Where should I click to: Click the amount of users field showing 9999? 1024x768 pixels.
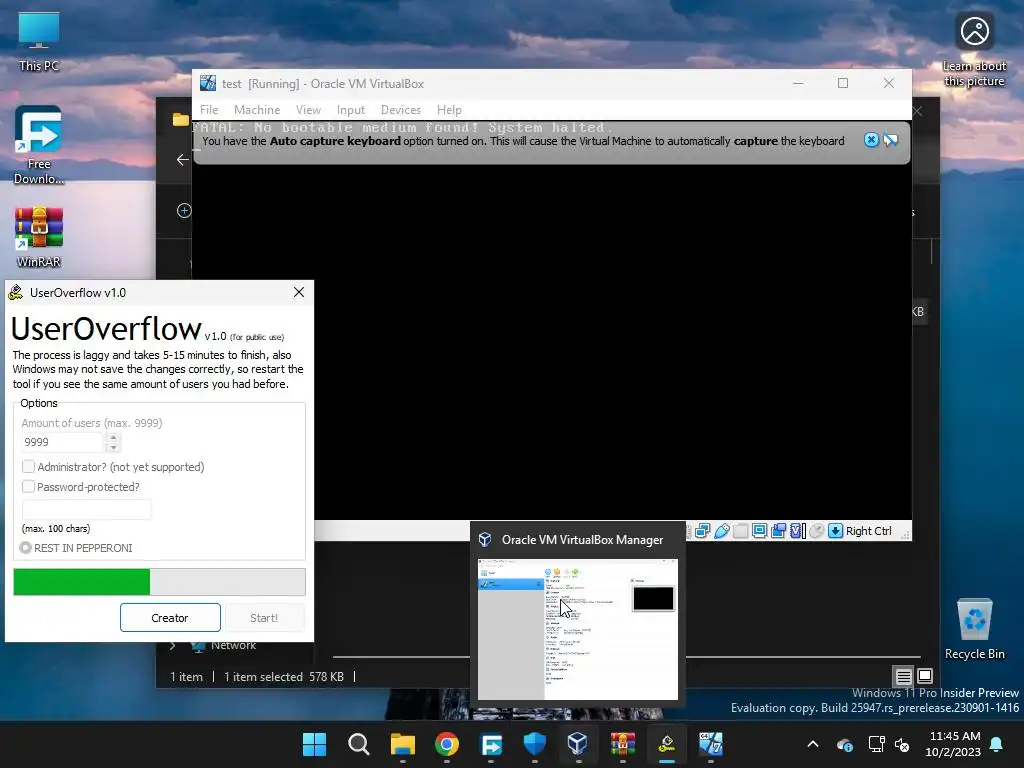pyautogui.click(x=62, y=442)
